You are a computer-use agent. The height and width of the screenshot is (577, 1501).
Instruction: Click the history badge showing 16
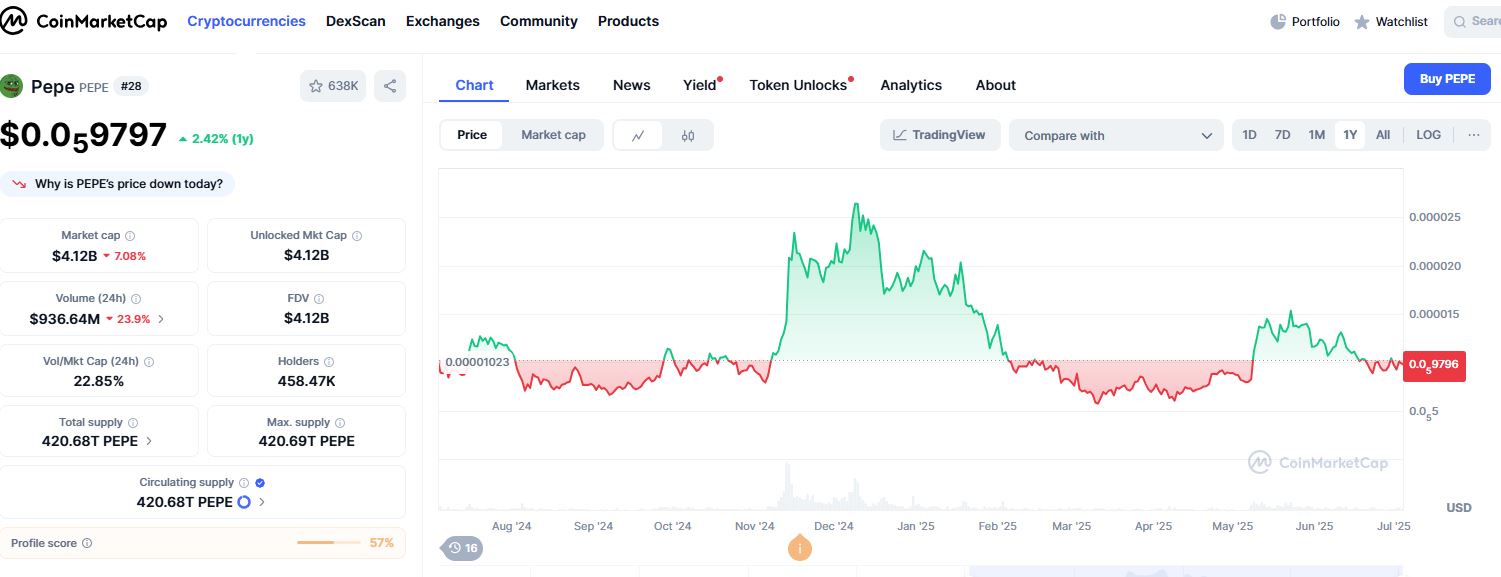462,548
